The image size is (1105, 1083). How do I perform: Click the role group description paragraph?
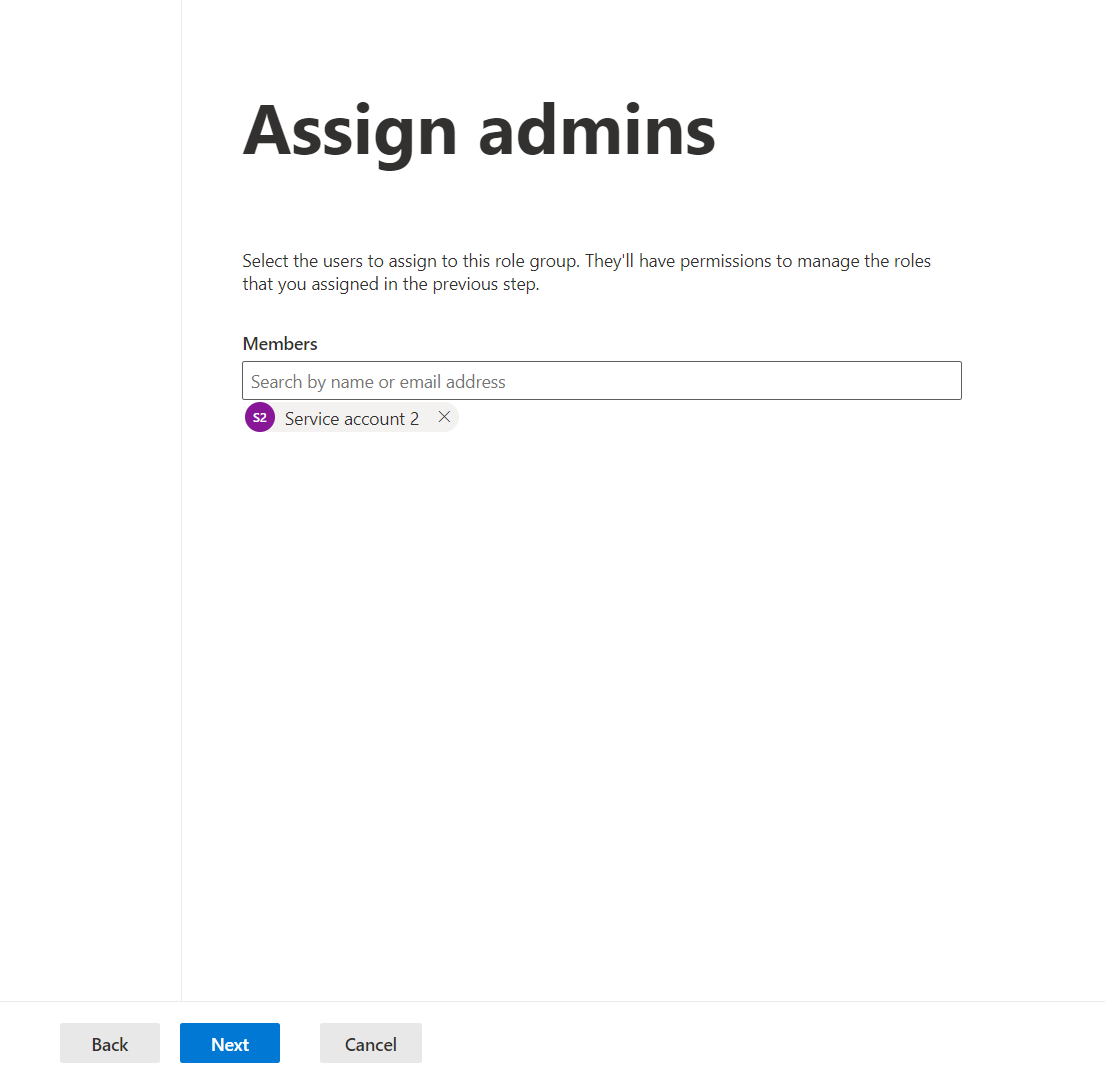(586, 272)
